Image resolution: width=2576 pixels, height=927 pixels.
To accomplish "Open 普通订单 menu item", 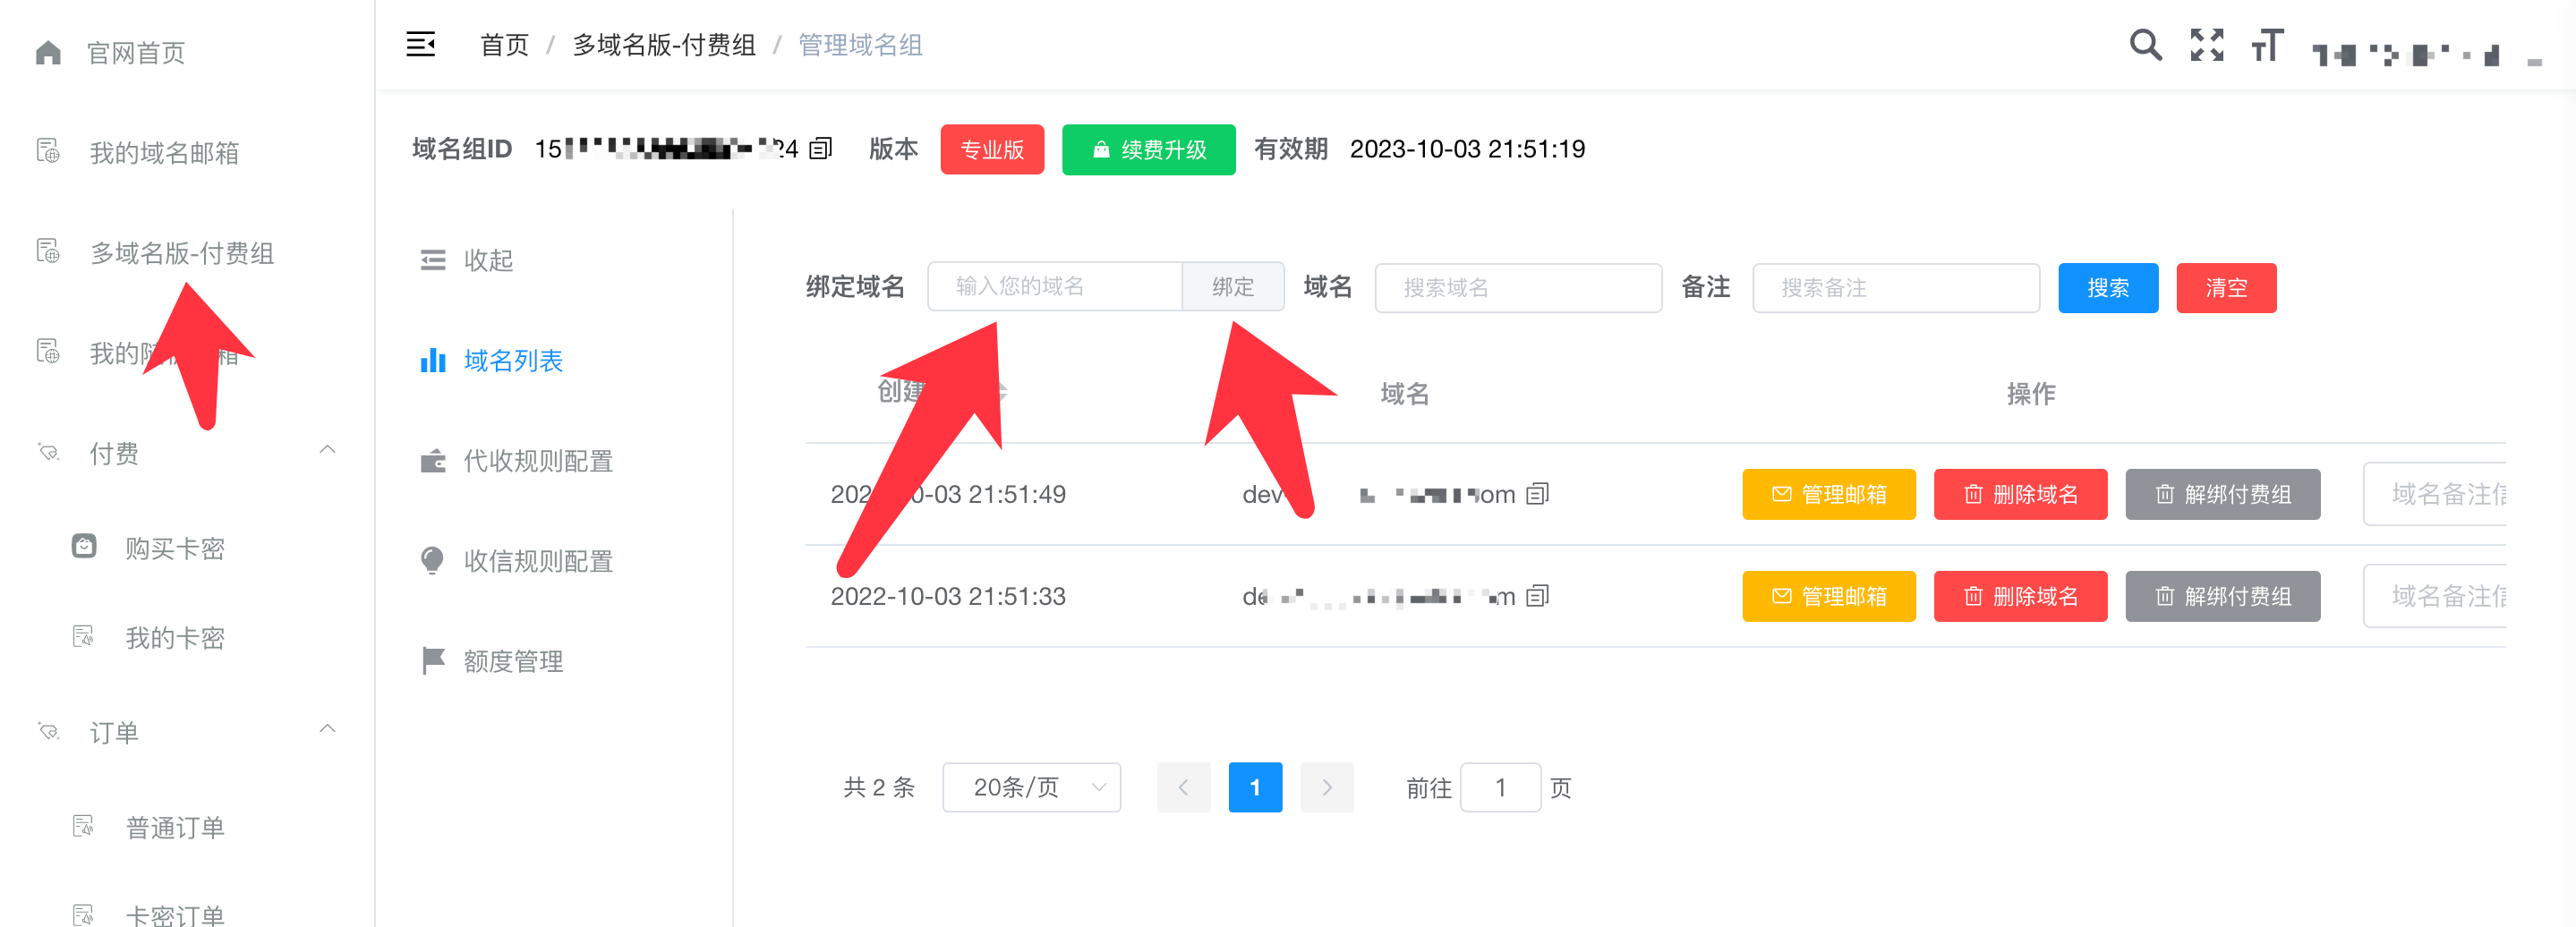I will coord(175,828).
